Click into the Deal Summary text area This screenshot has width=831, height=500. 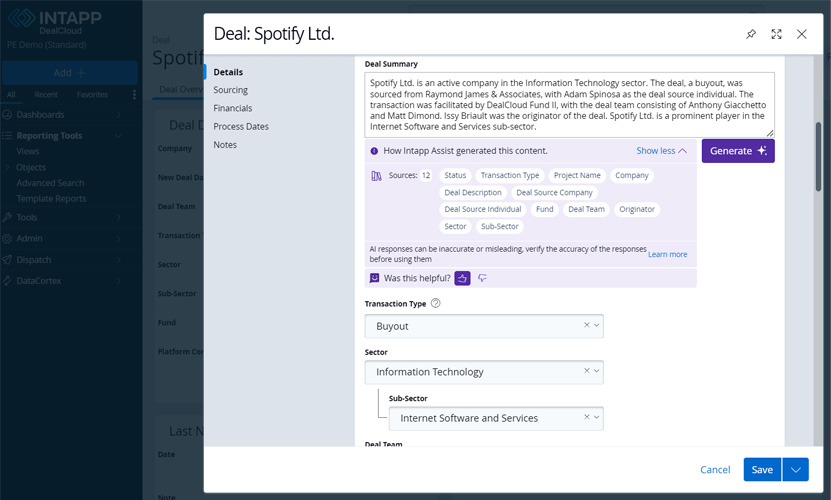click(569, 105)
